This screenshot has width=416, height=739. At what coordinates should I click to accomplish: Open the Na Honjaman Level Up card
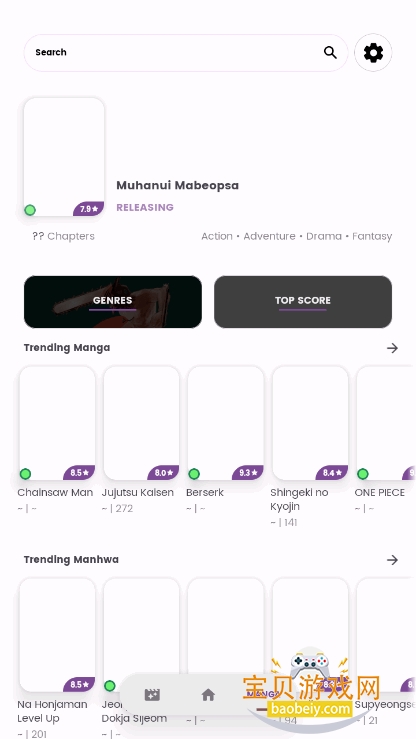tap(57, 635)
